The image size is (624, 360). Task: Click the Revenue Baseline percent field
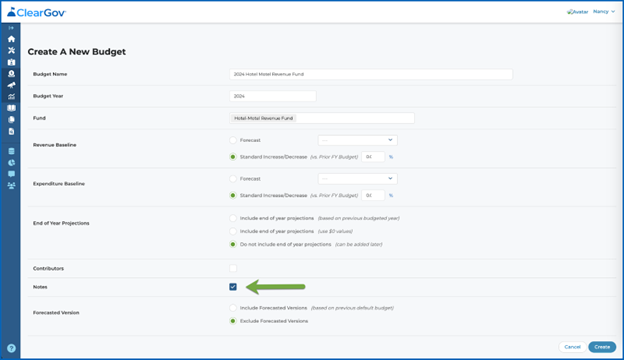click(x=373, y=157)
